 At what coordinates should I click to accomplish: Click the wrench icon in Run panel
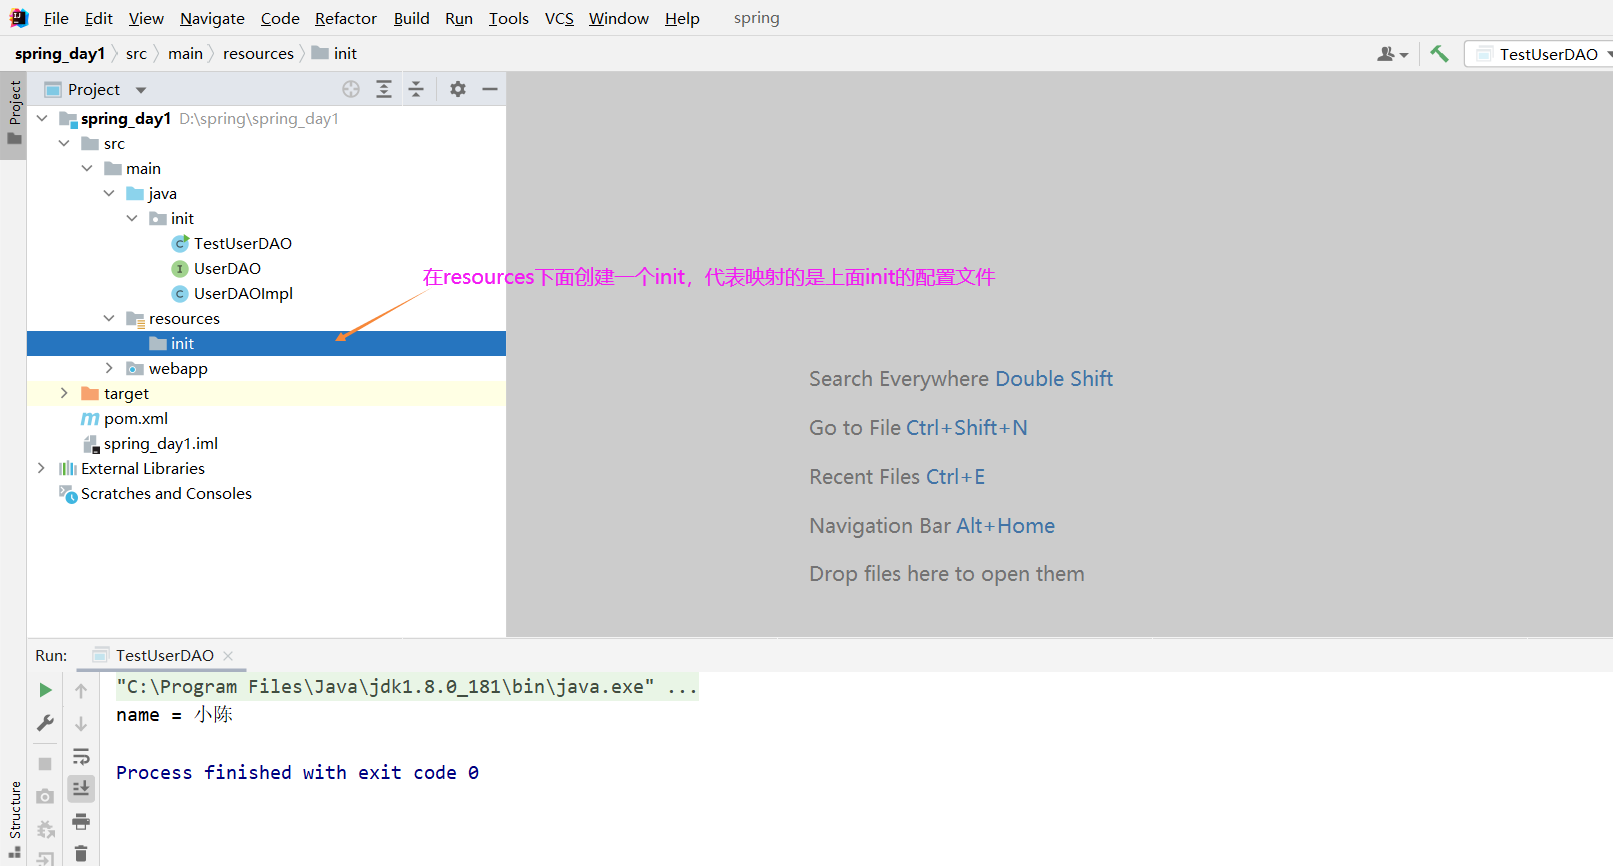45,723
